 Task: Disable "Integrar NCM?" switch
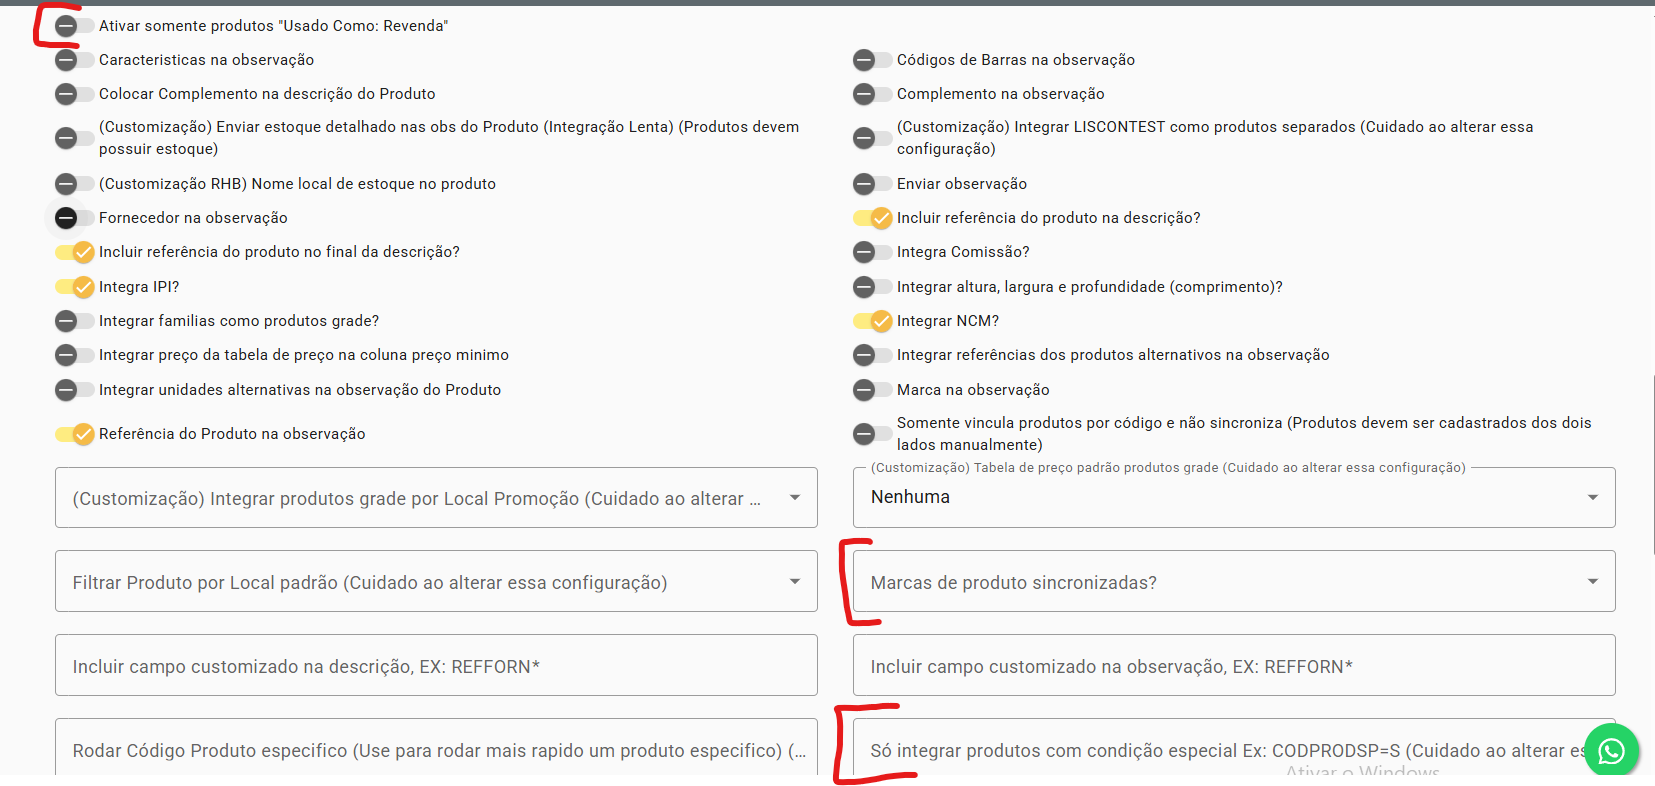[x=873, y=321]
